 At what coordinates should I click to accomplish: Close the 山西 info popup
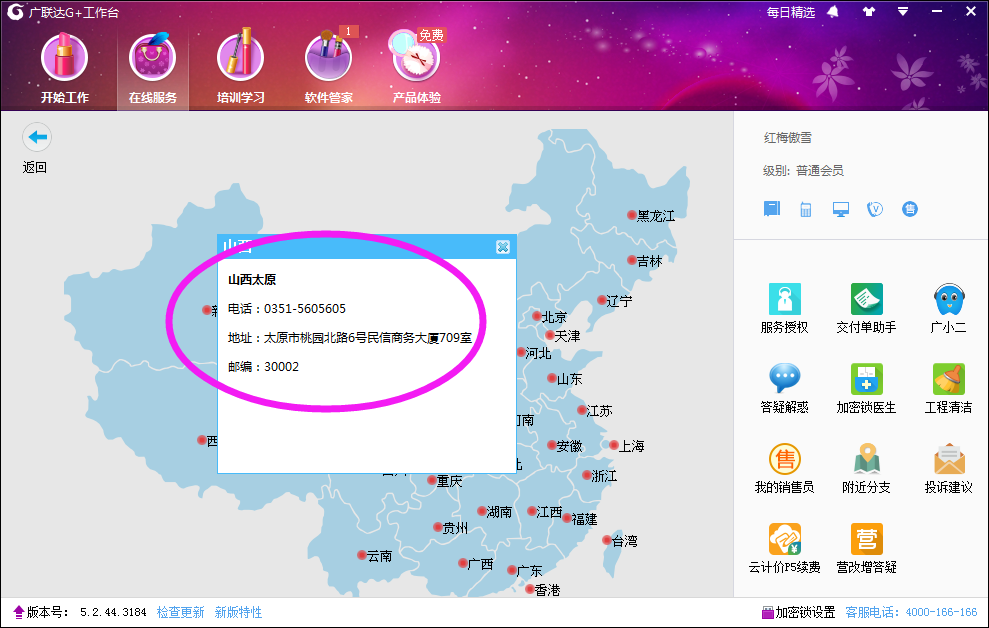tap(503, 247)
